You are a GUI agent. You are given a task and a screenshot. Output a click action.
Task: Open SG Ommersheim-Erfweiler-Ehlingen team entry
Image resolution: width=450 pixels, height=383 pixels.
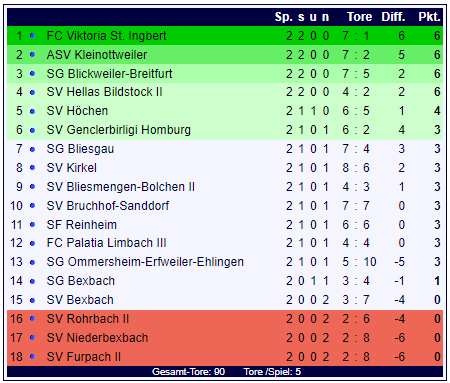tap(145, 262)
